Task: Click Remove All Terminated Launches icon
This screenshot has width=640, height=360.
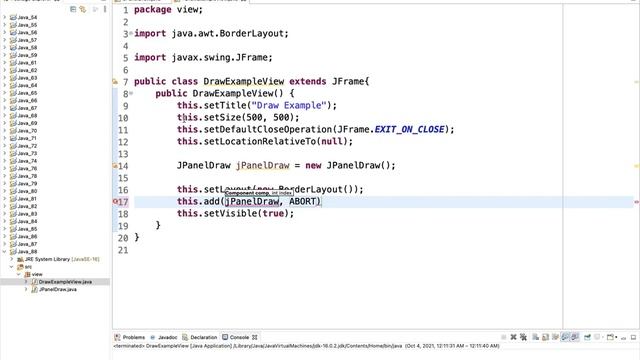Action: pos(524,337)
